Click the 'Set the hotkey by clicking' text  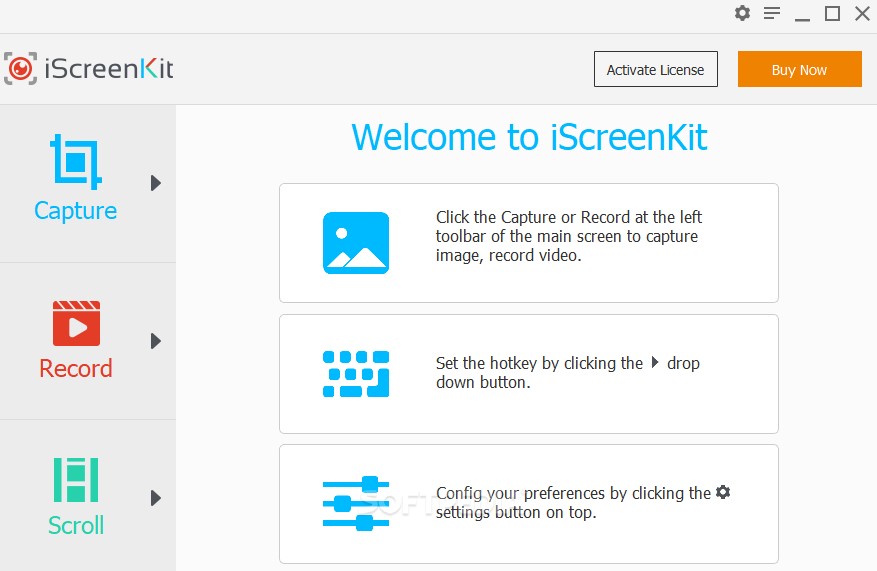tap(568, 372)
